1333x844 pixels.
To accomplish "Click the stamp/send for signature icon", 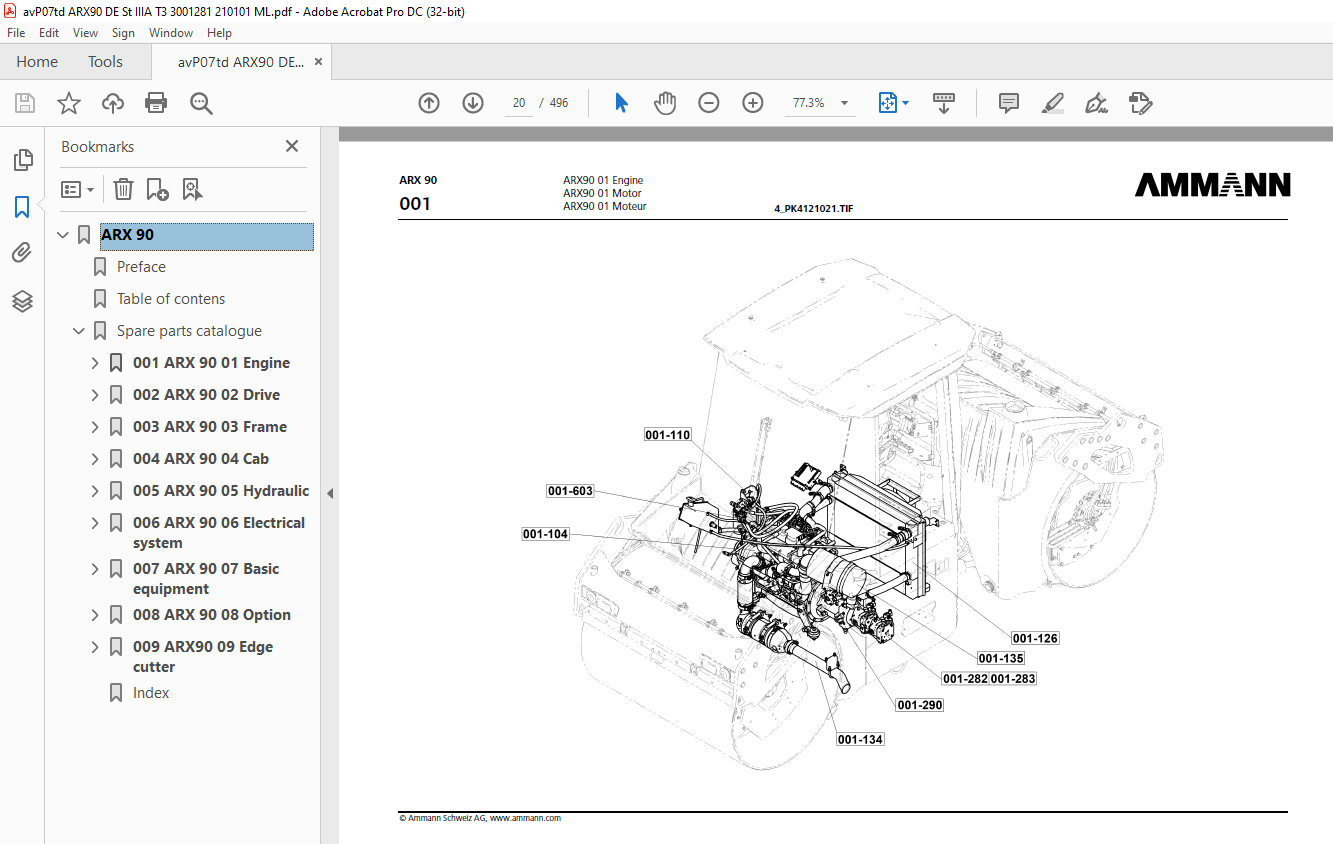I will 1141,103.
